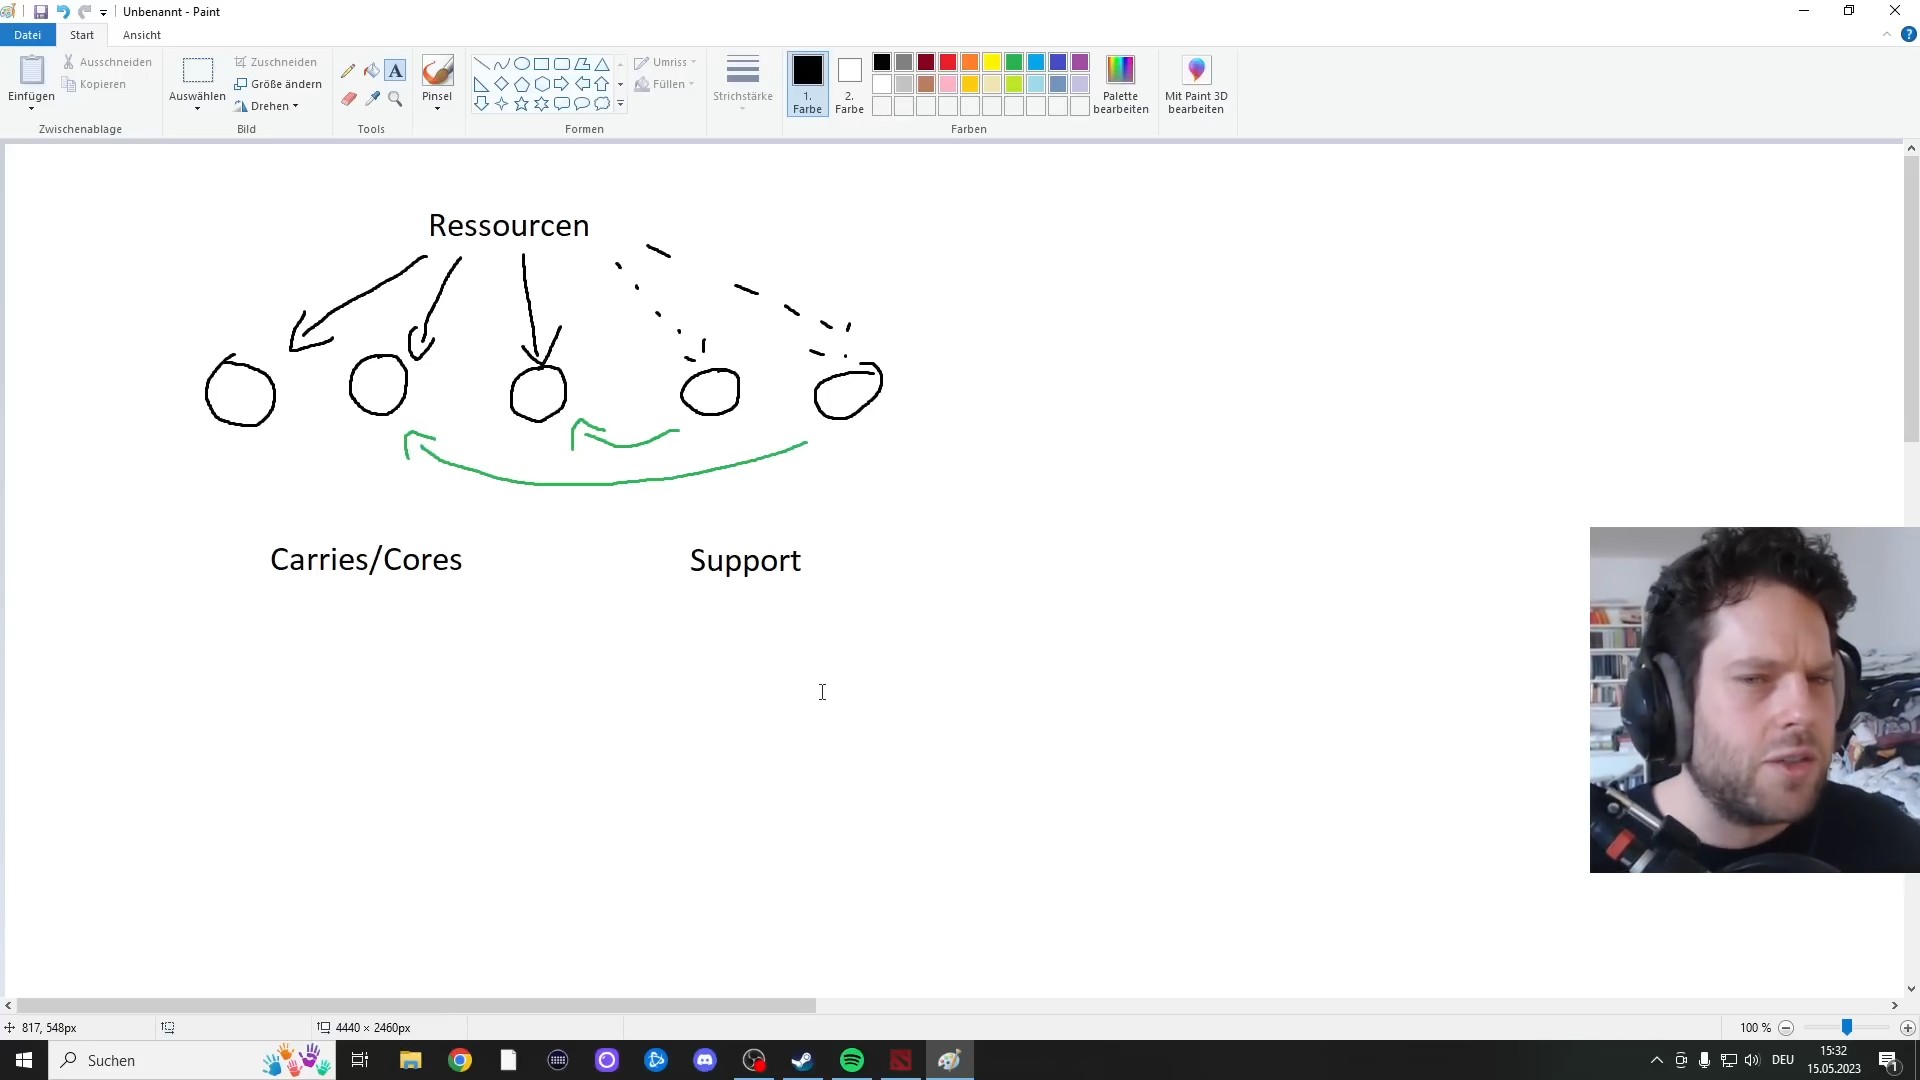Select 1. Farbe as active color

807,84
